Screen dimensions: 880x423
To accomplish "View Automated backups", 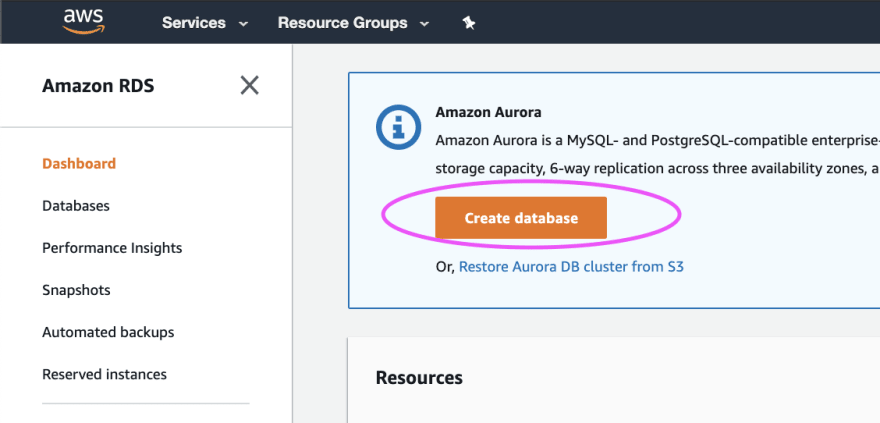I will [x=108, y=332].
